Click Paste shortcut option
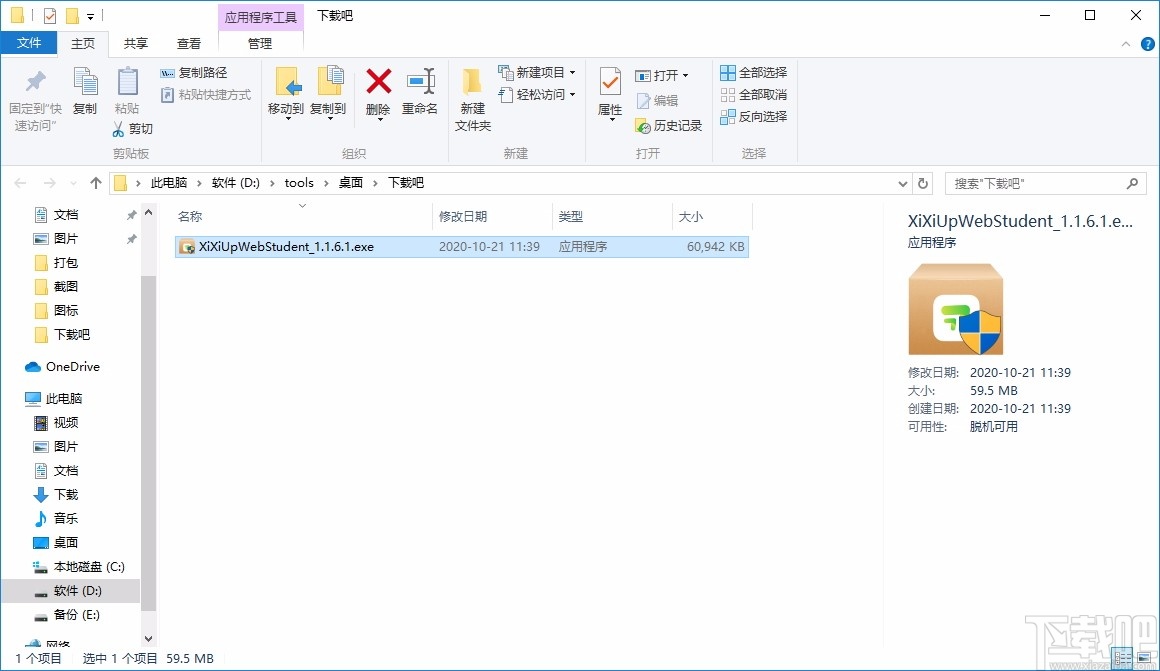Screen dimensions: 1160x671 206,95
